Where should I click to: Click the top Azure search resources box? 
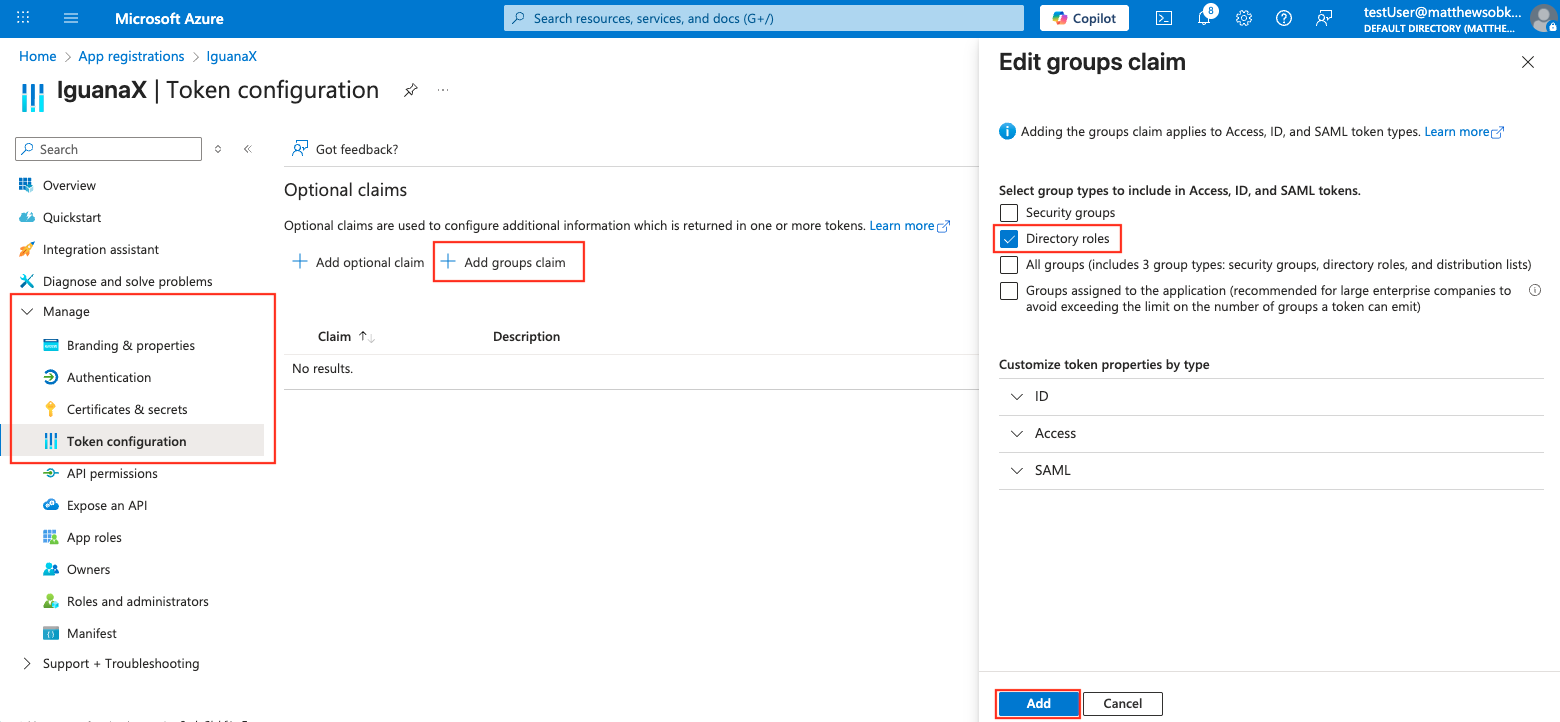[x=764, y=18]
